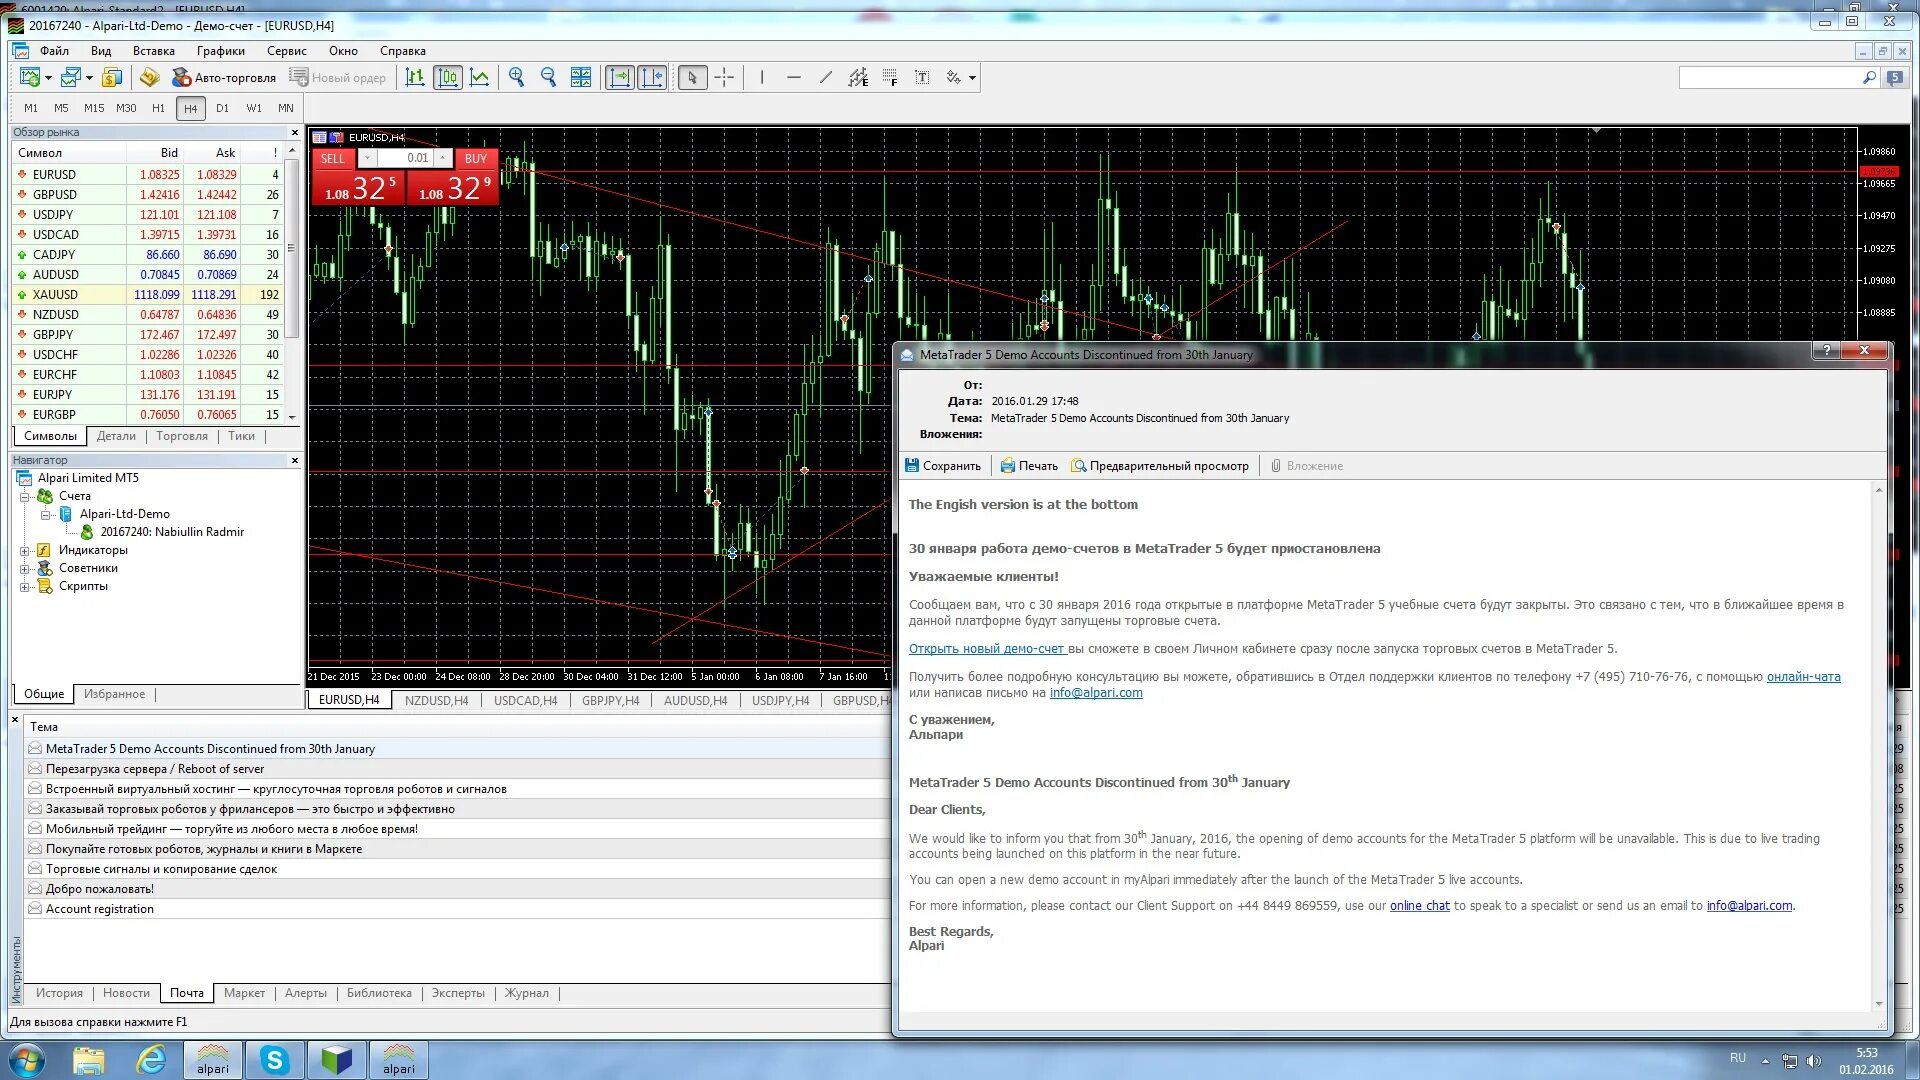Switch timeframe to M1
This screenshot has width=1920, height=1080.
[x=31, y=108]
